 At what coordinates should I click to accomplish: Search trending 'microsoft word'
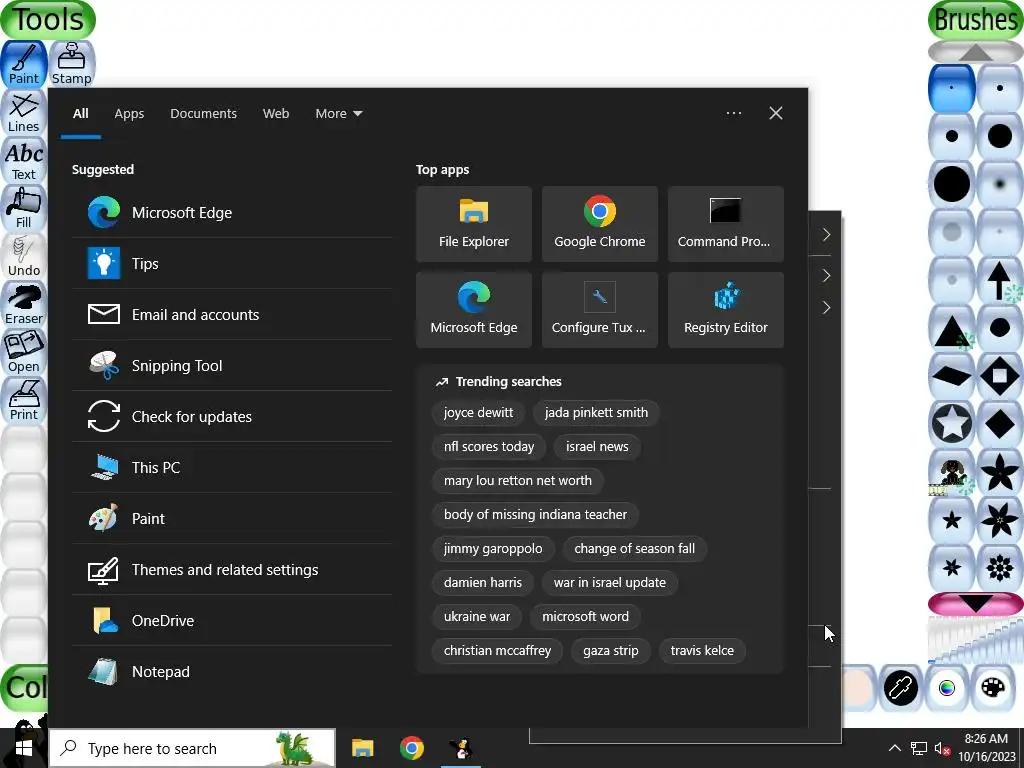(585, 616)
